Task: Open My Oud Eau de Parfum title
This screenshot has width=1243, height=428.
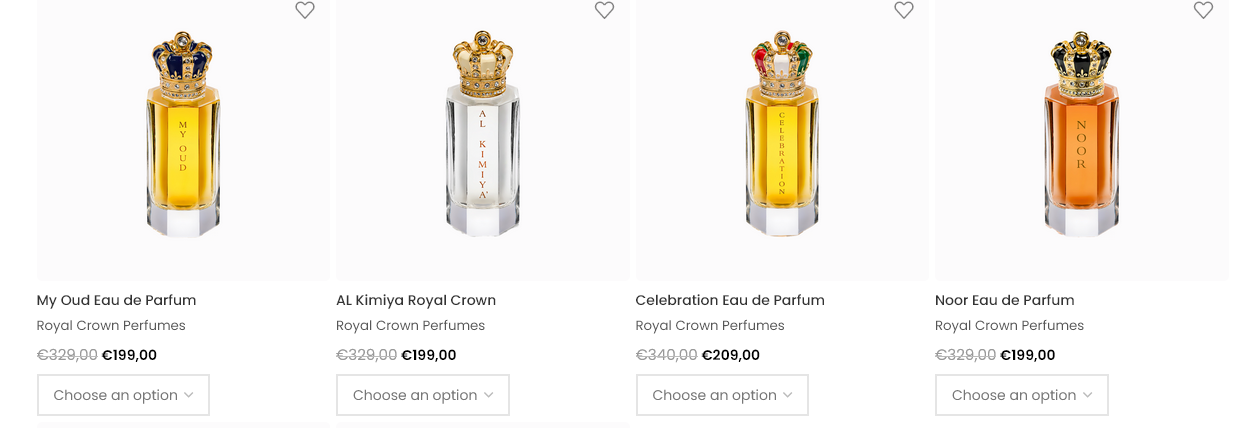Action: [116, 300]
